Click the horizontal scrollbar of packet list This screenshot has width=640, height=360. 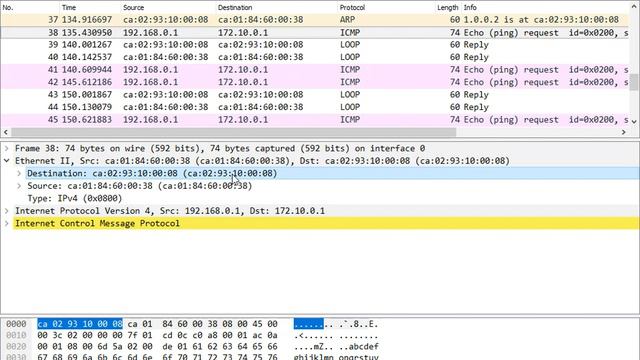(233, 132)
